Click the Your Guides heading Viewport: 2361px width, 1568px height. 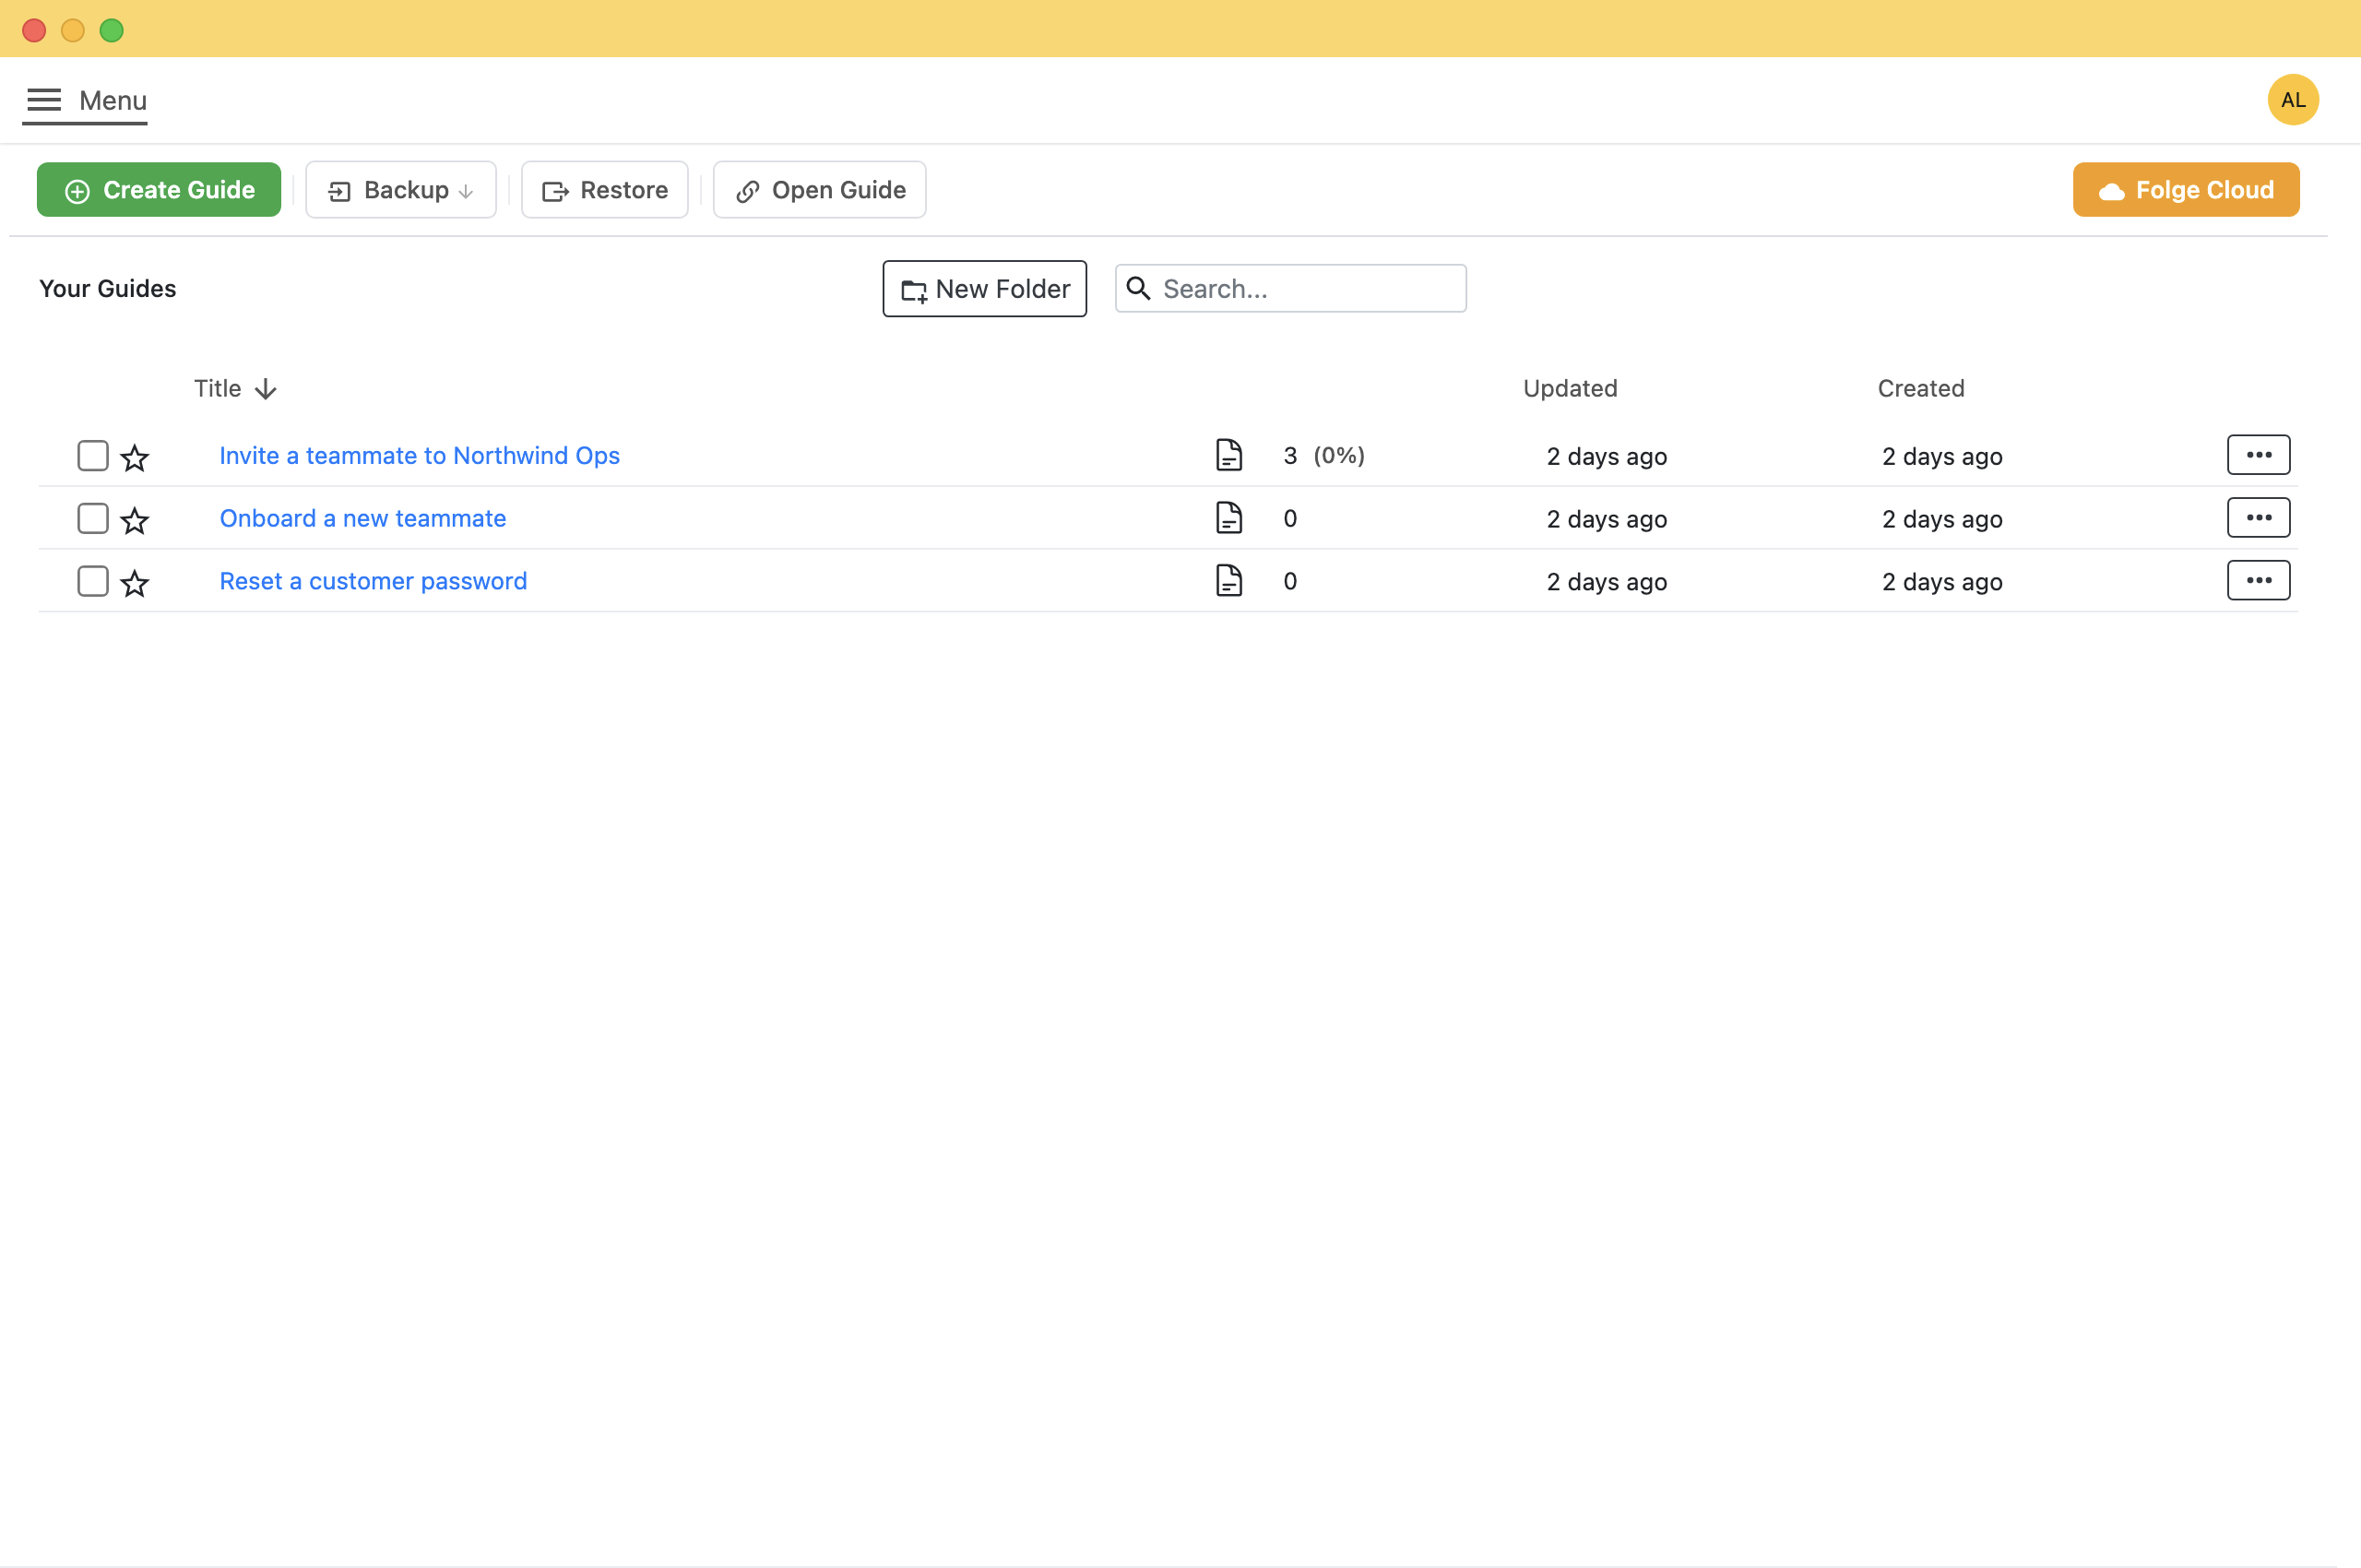pos(108,289)
